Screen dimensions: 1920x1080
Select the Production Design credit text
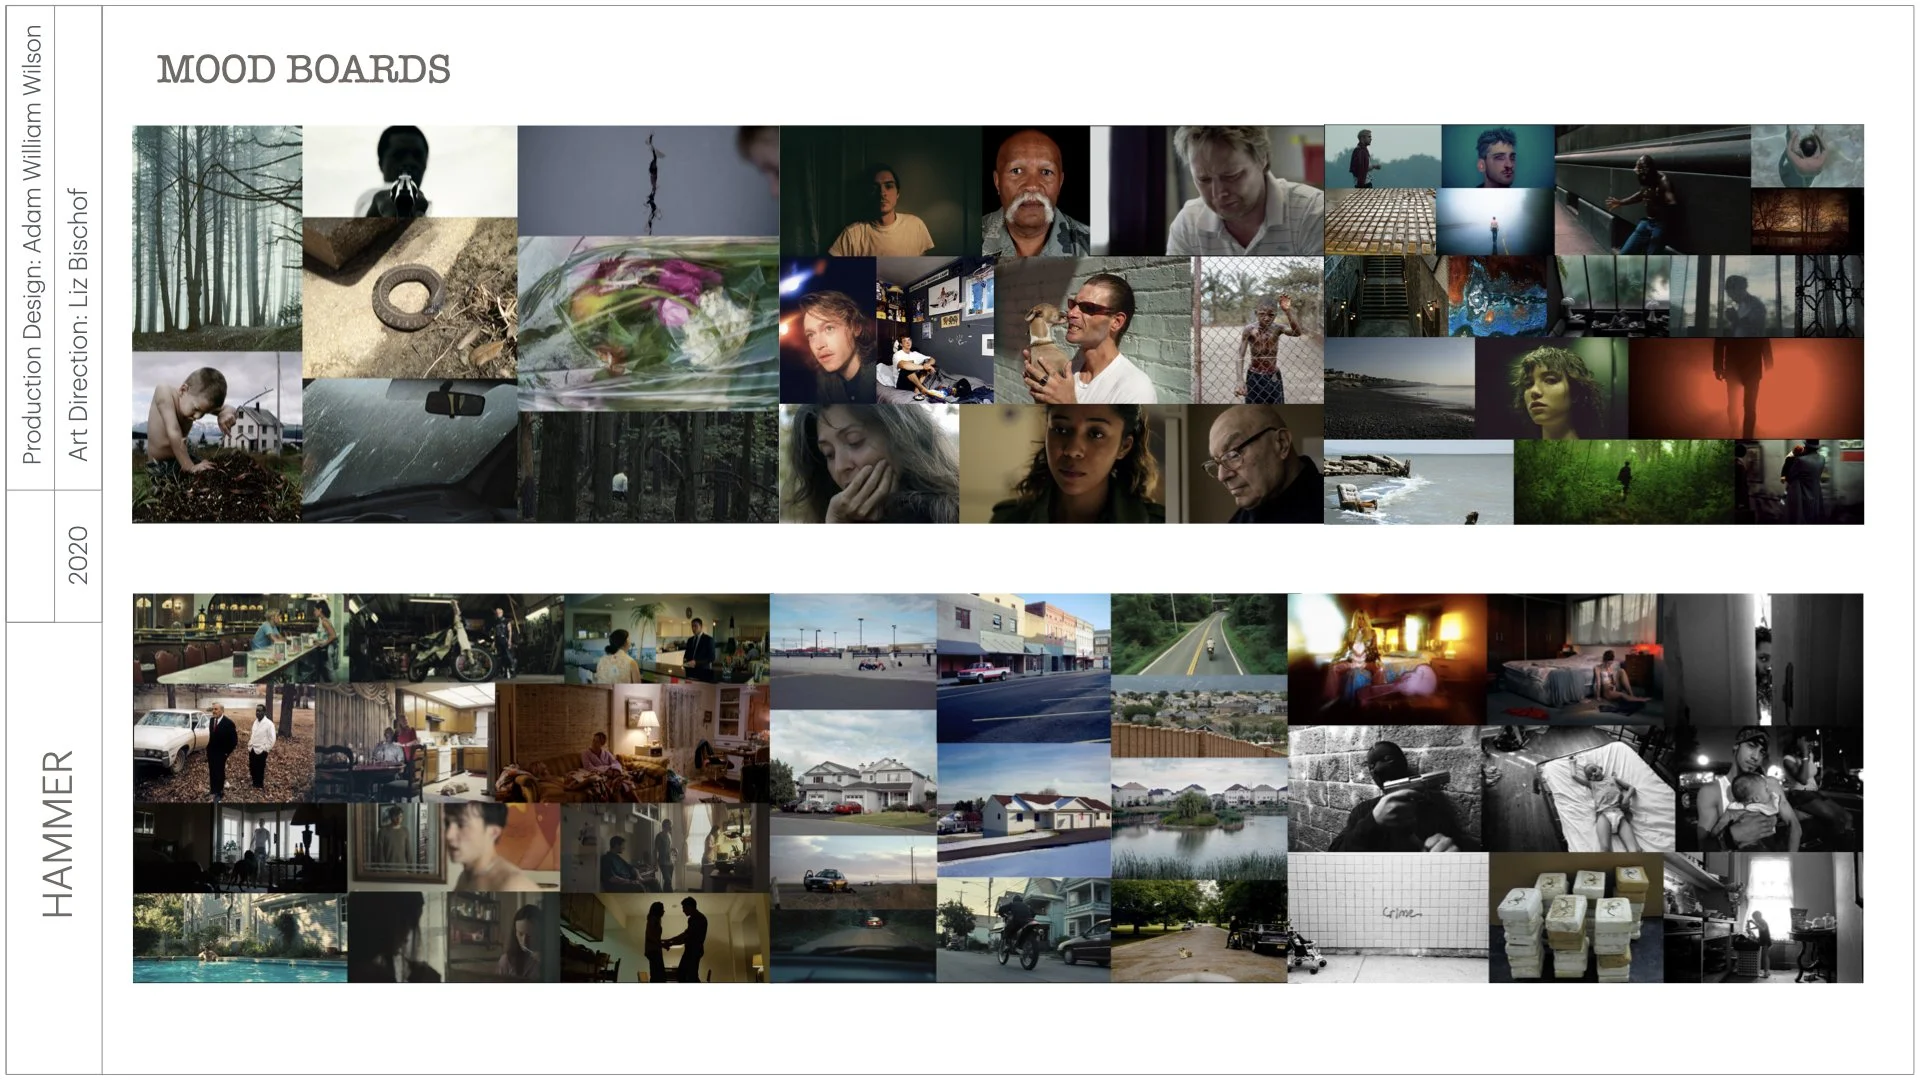coord(32,245)
